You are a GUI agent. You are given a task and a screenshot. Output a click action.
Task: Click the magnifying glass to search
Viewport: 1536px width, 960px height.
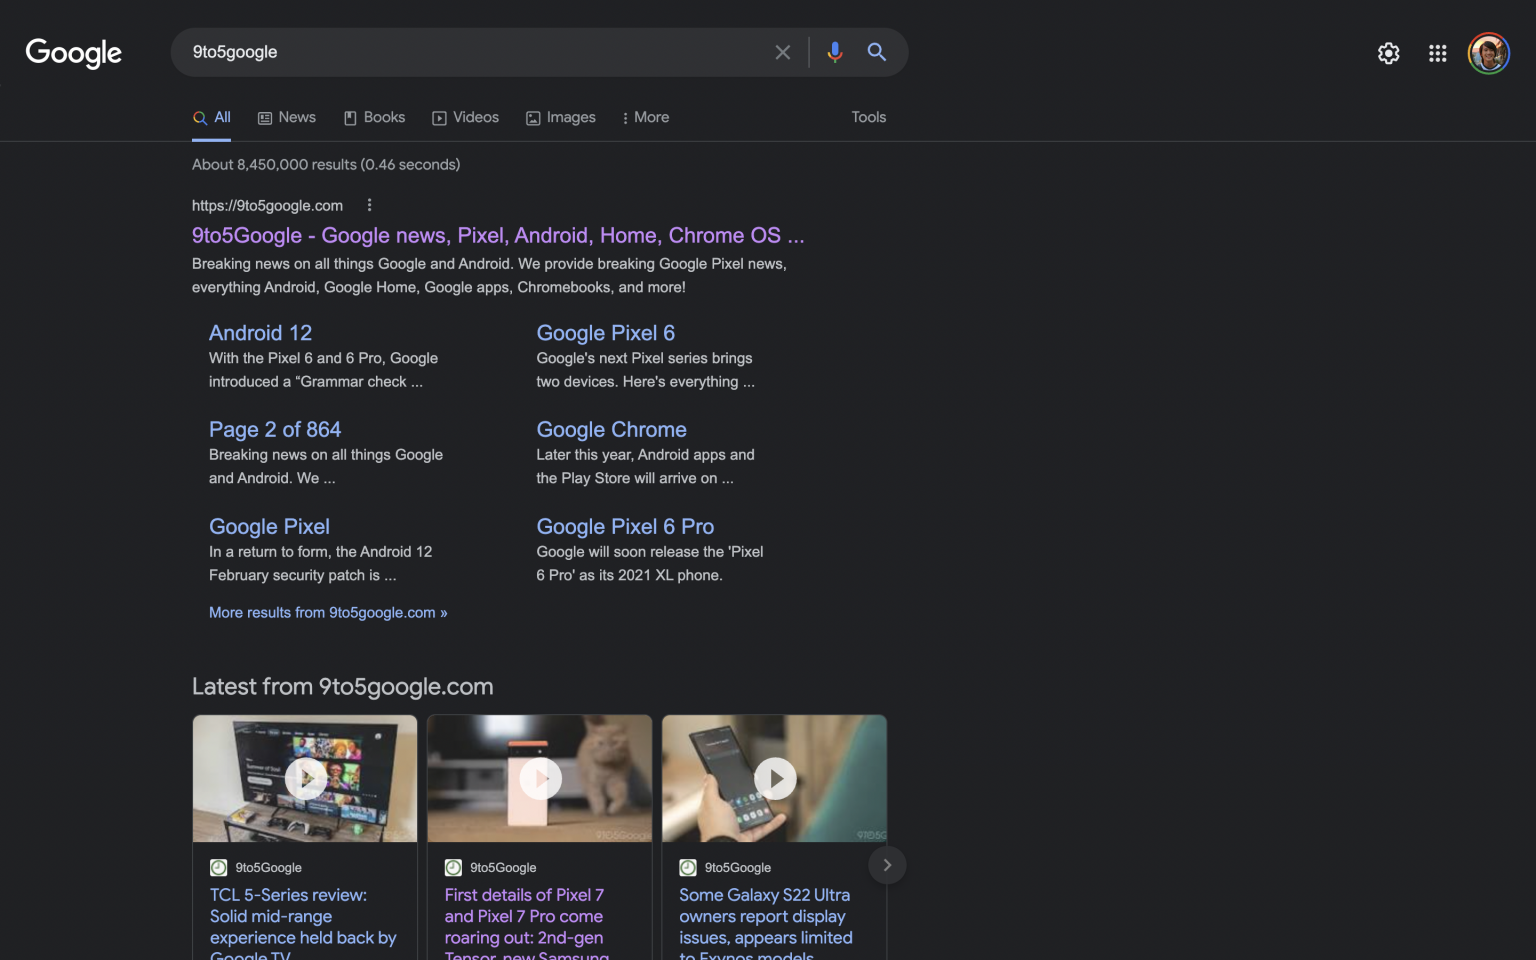tap(876, 52)
